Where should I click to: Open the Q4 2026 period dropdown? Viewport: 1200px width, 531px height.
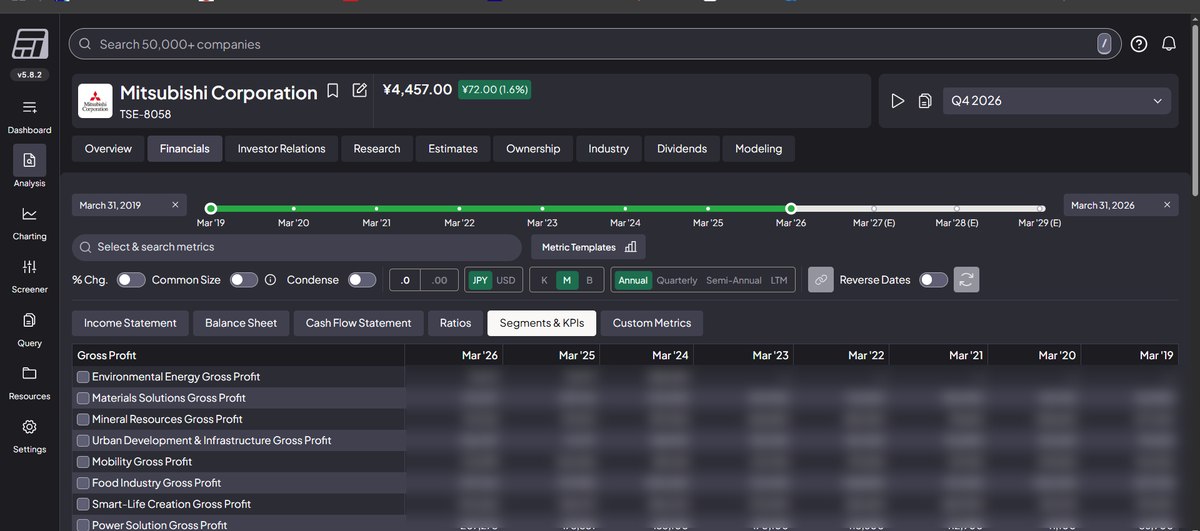tap(1057, 101)
